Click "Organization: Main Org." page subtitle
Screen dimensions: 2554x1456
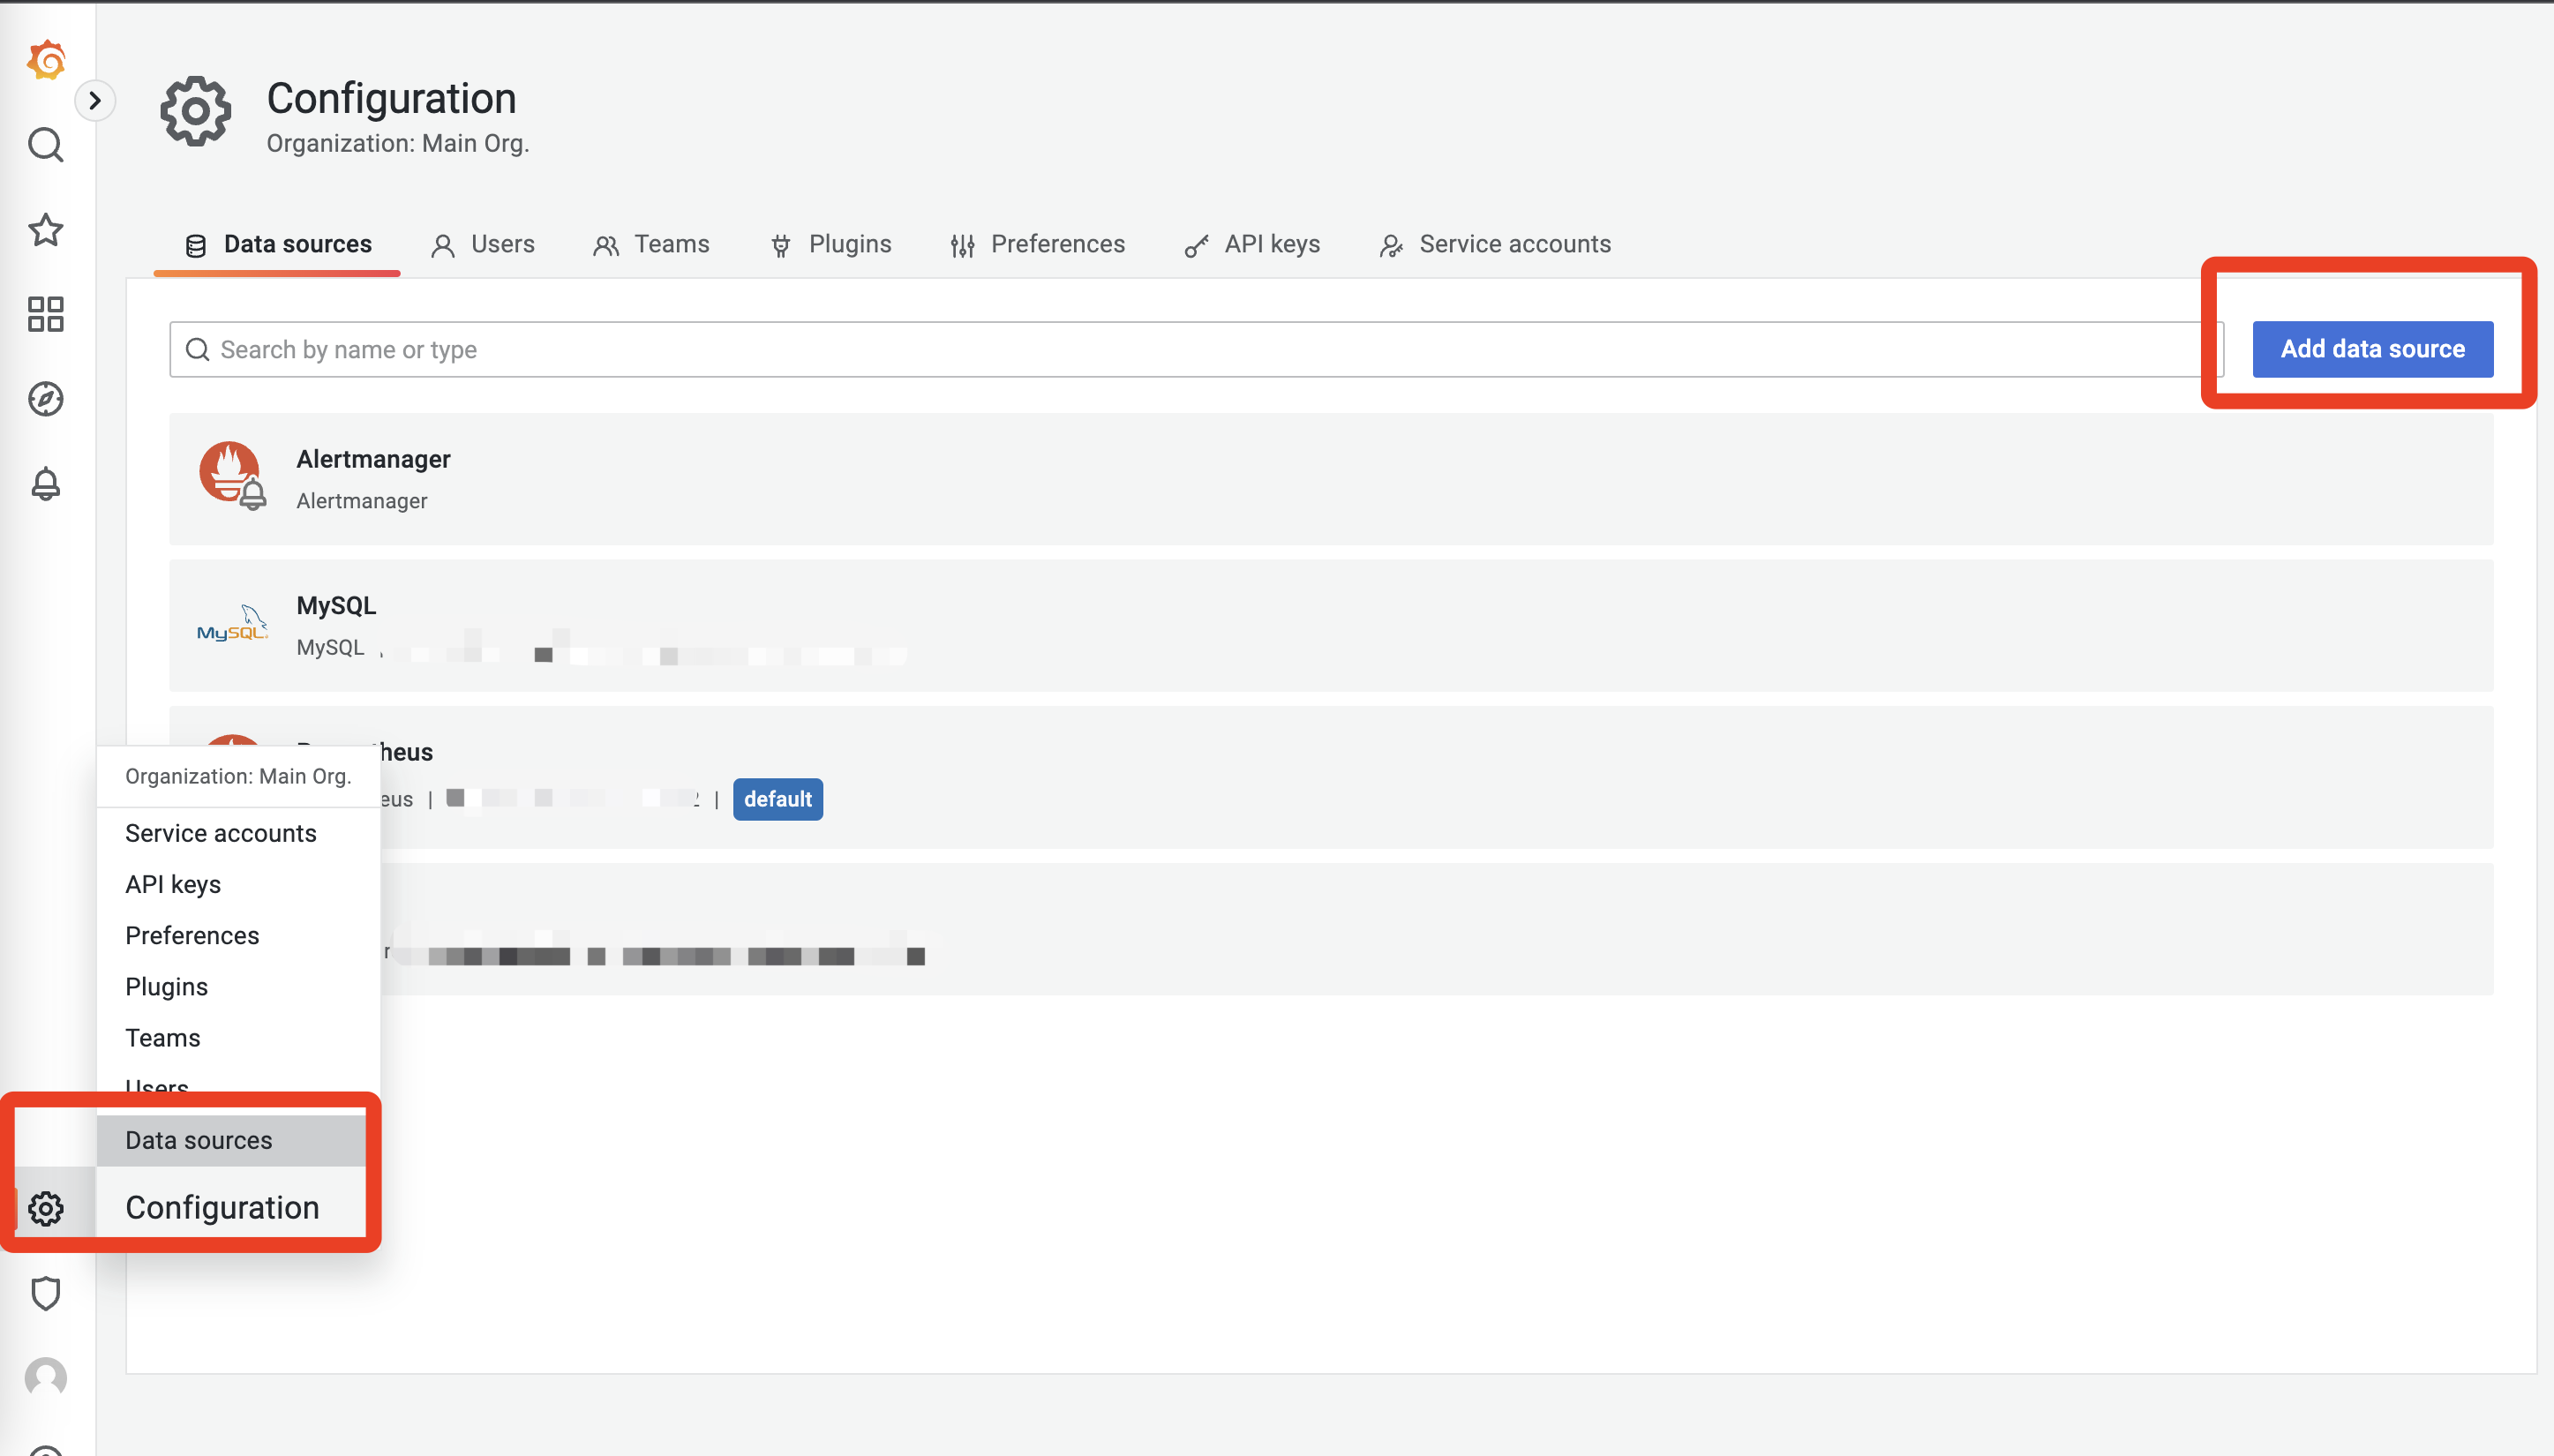(397, 143)
